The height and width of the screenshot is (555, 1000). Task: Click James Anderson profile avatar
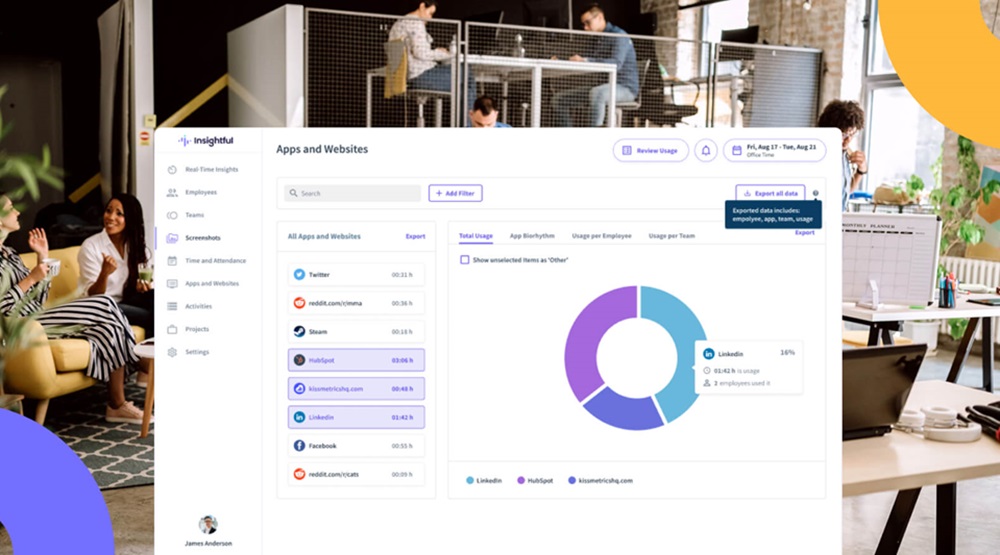point(208,524)
